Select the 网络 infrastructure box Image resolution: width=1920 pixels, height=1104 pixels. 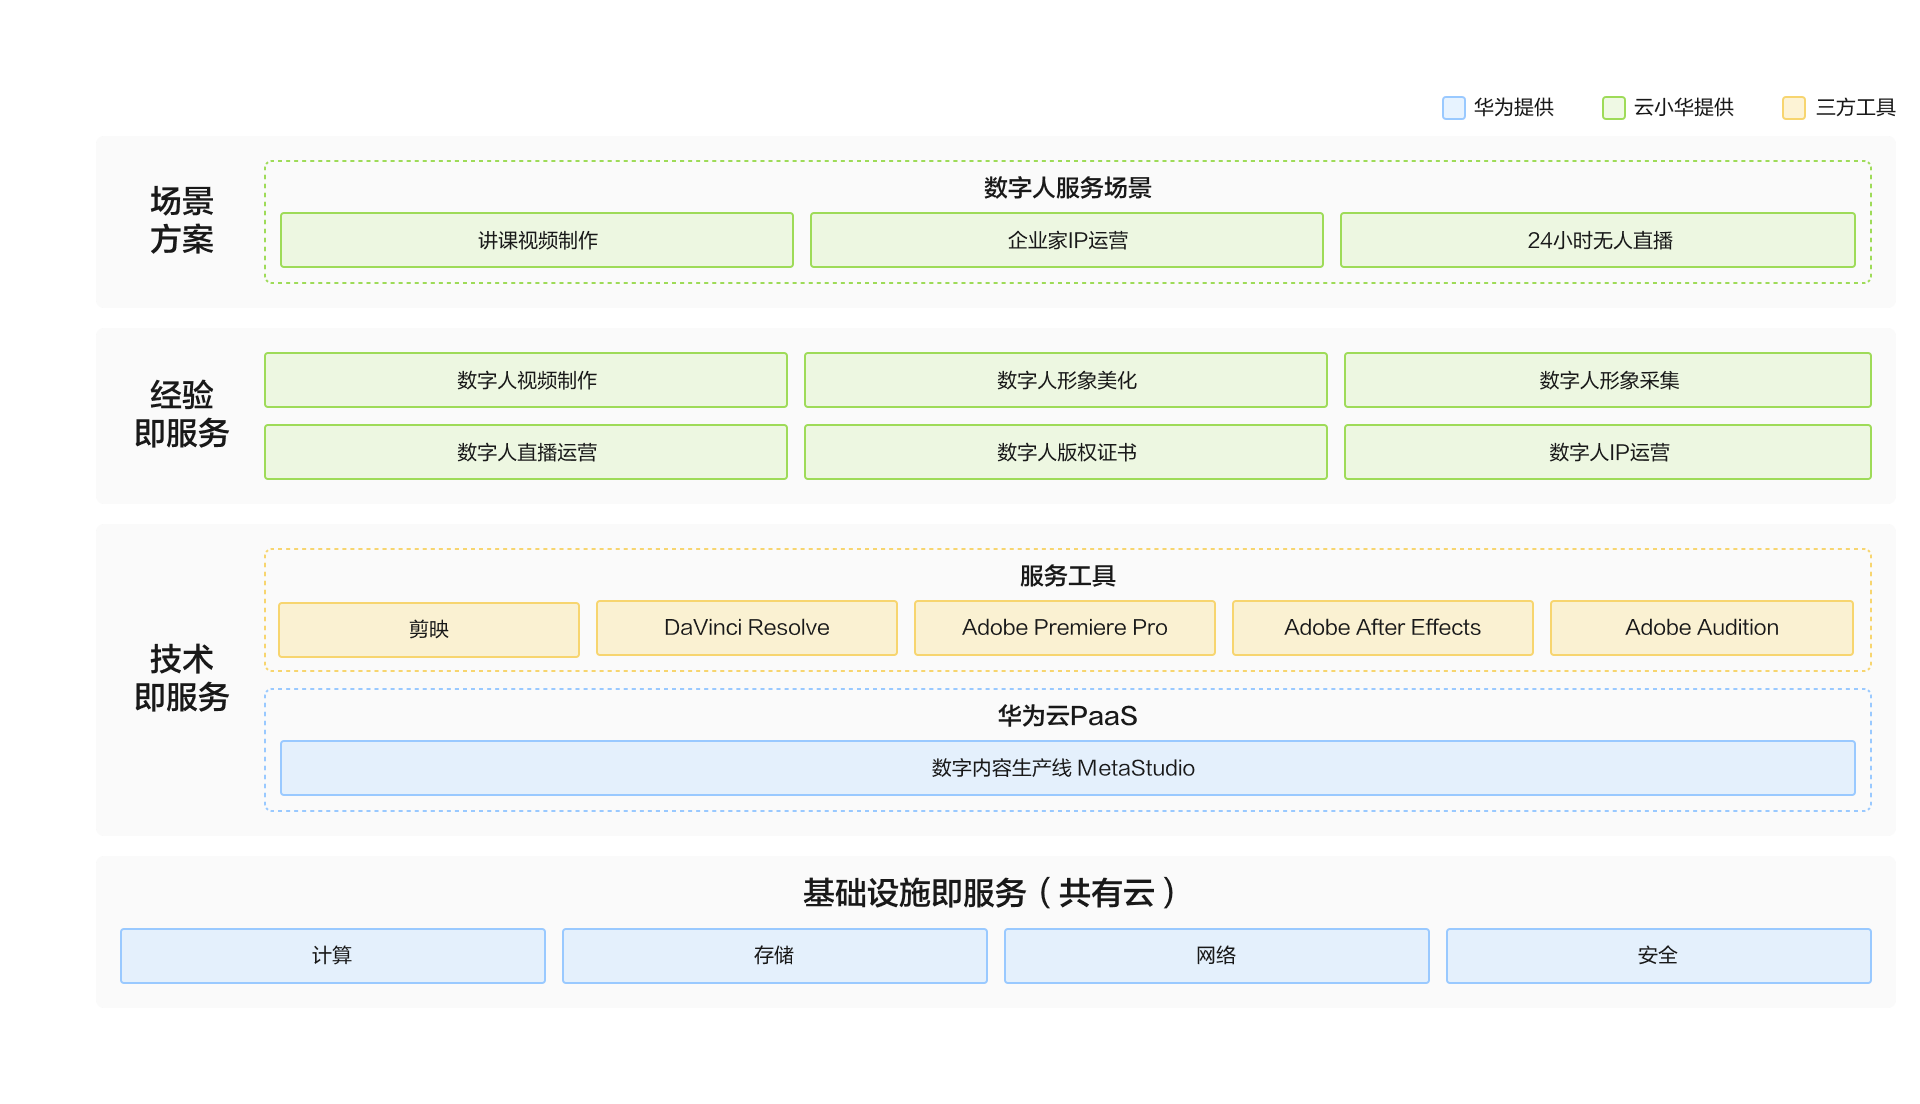(x=1216, y=956)
